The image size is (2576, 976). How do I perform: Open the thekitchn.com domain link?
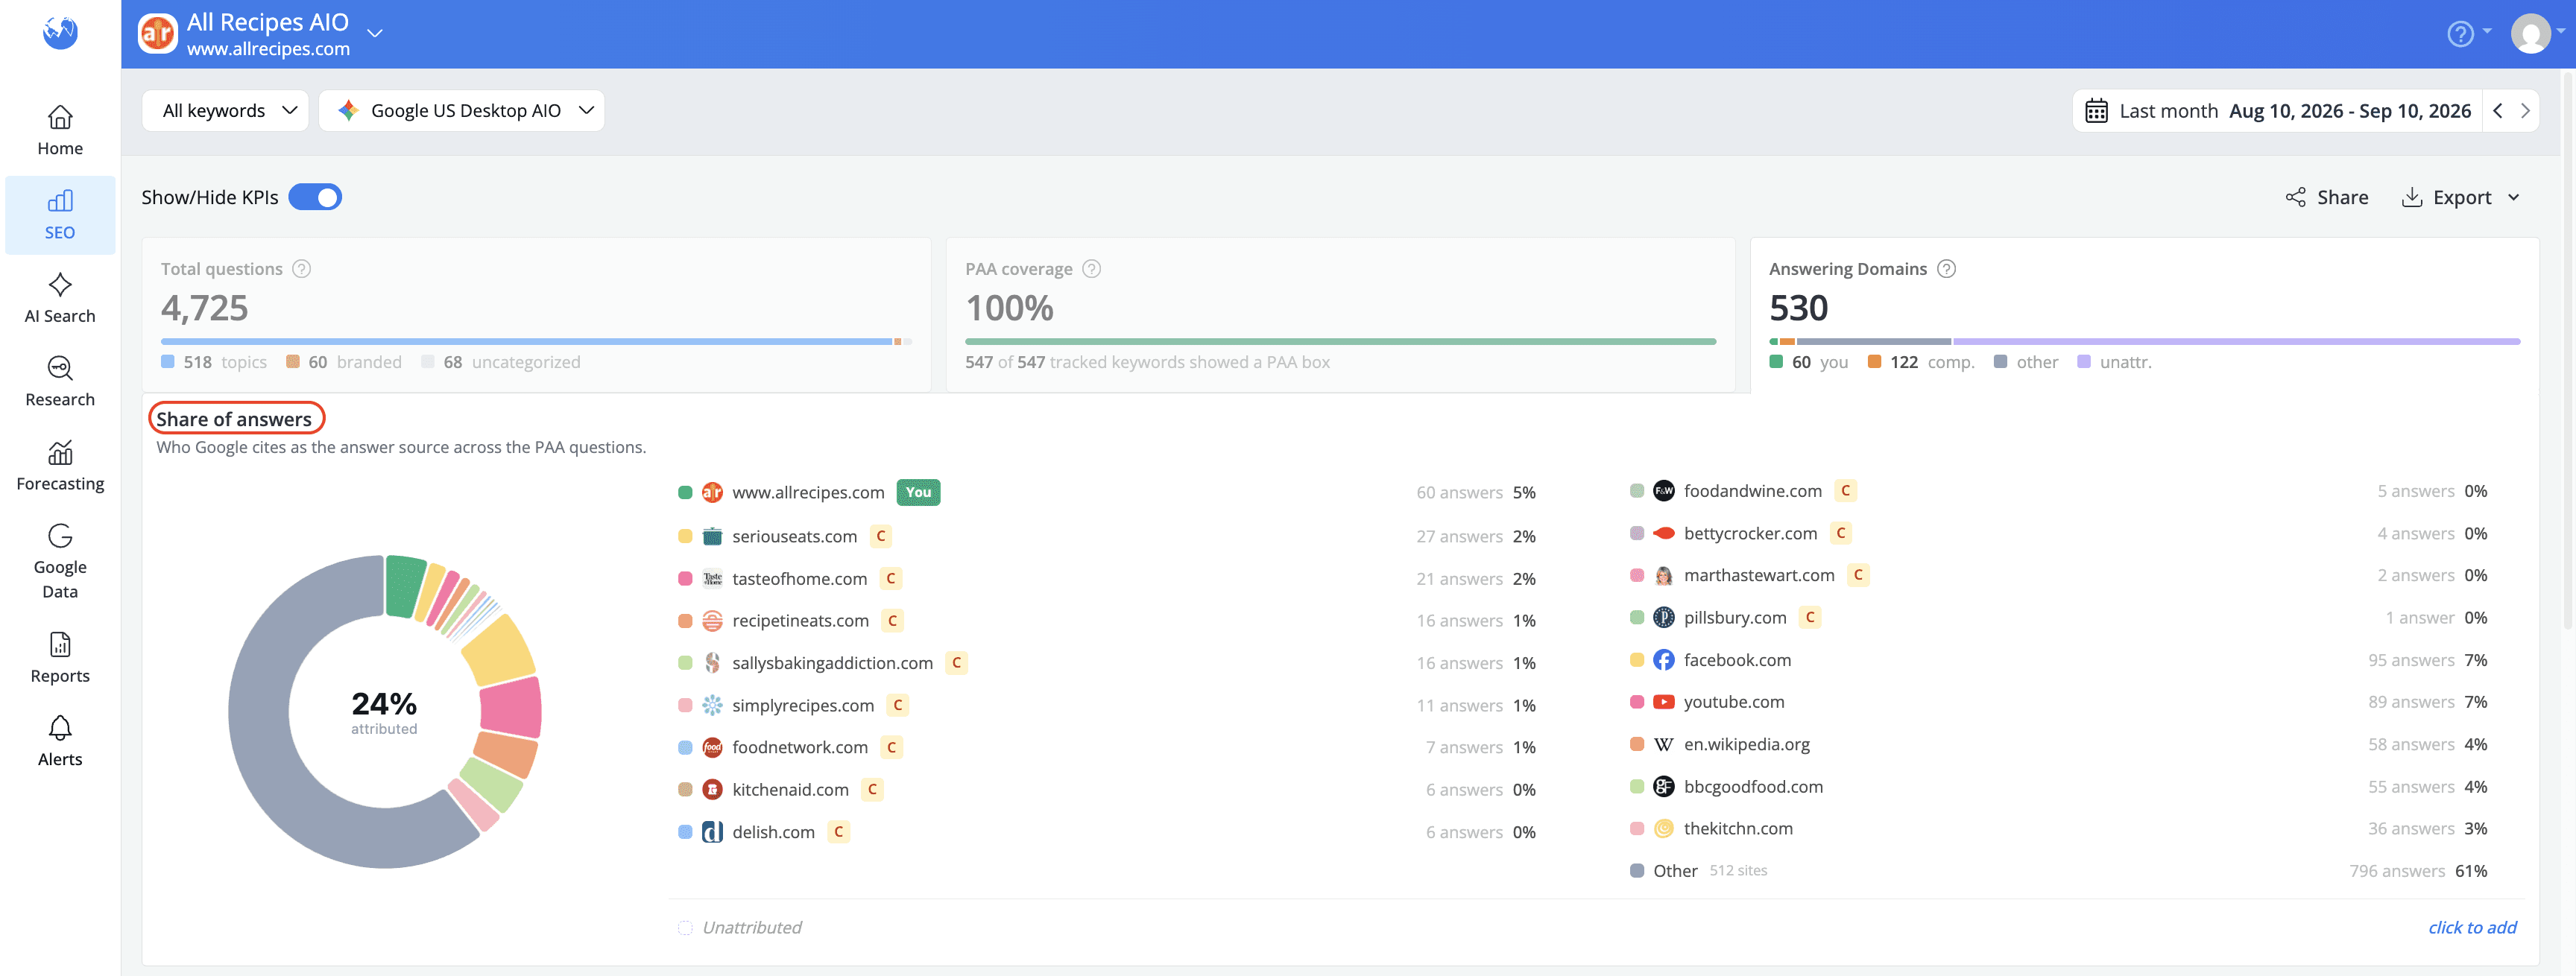pyautogui.click(x=1738, y=829)
